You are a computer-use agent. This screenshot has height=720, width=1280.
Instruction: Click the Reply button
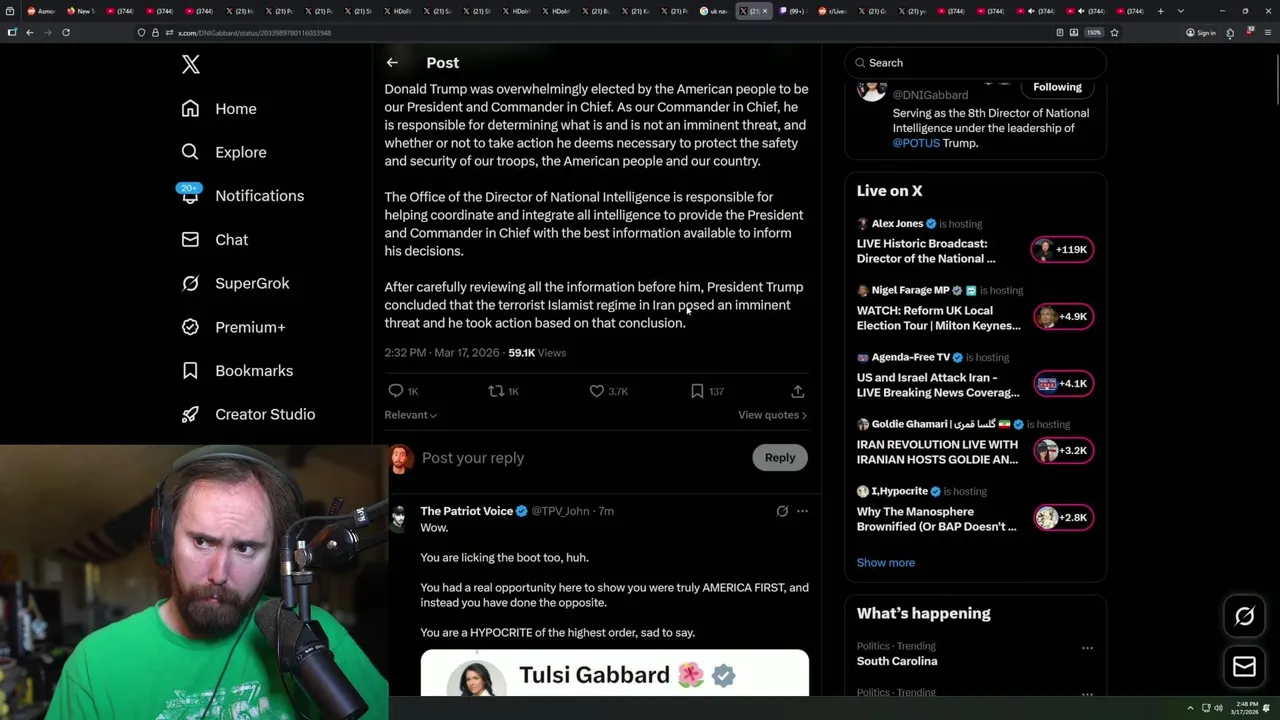(780, 458)
